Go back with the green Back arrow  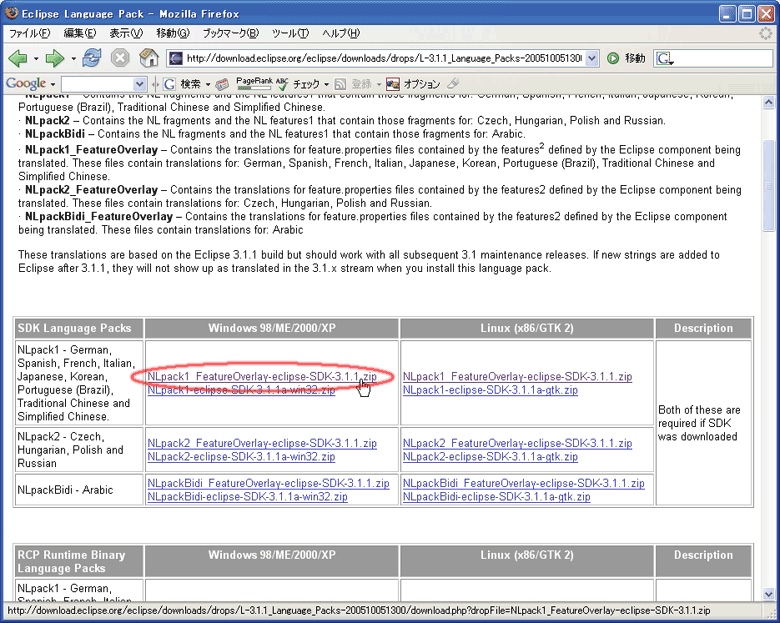click(x=18, y=59)
